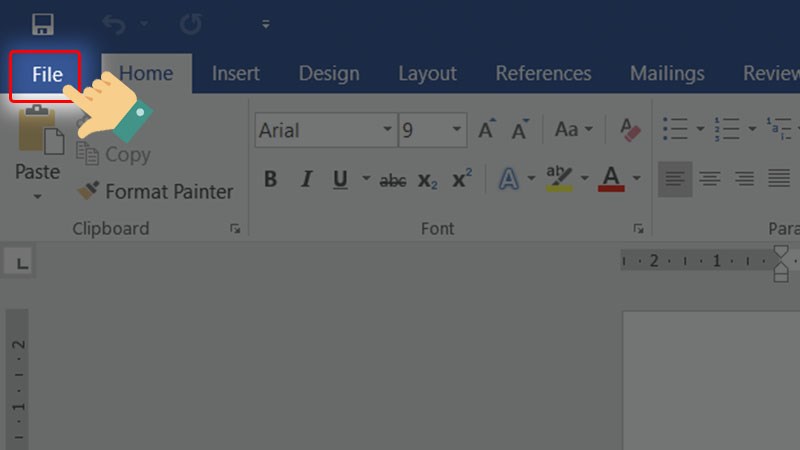
Task: Click the Clear All Formatting eraser icon
Action: [x=630, y=129]
